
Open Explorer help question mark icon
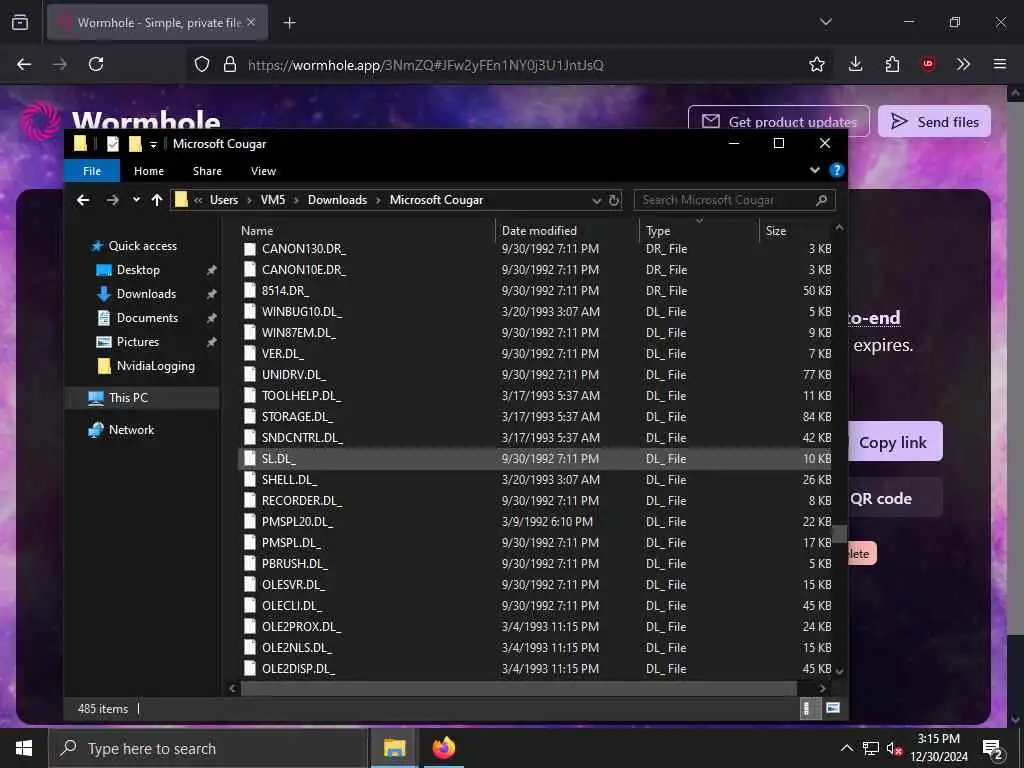coord(837,170)
